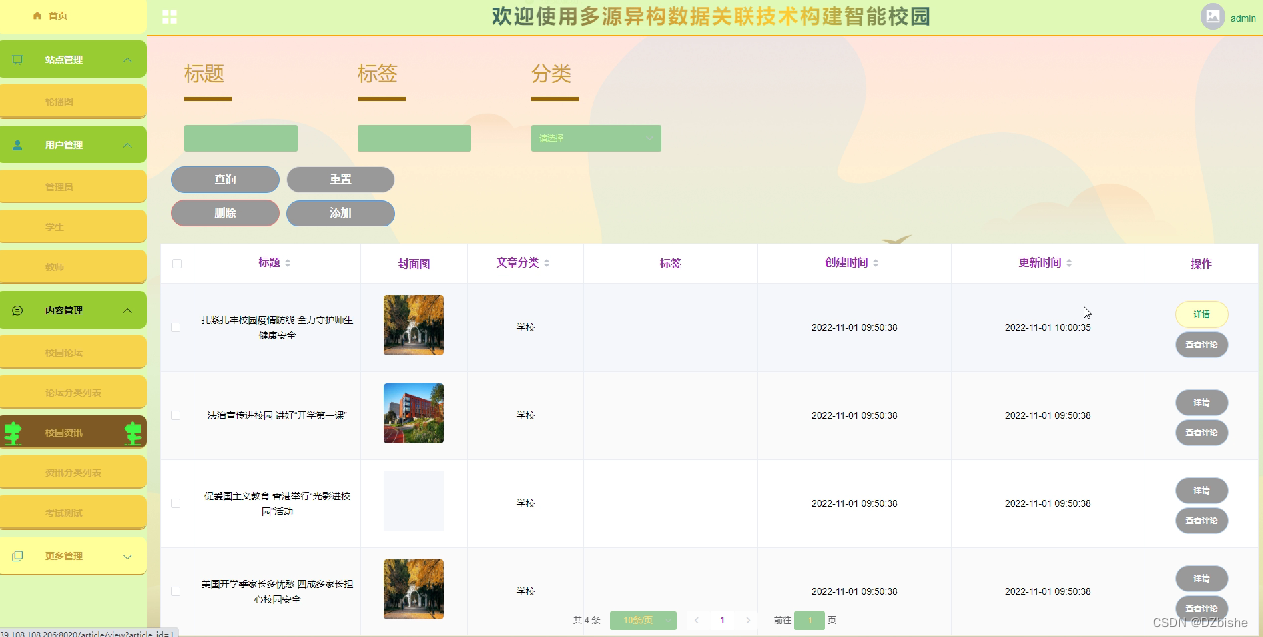Click 查看评论 for the first article row

[x=1201, y=344]
